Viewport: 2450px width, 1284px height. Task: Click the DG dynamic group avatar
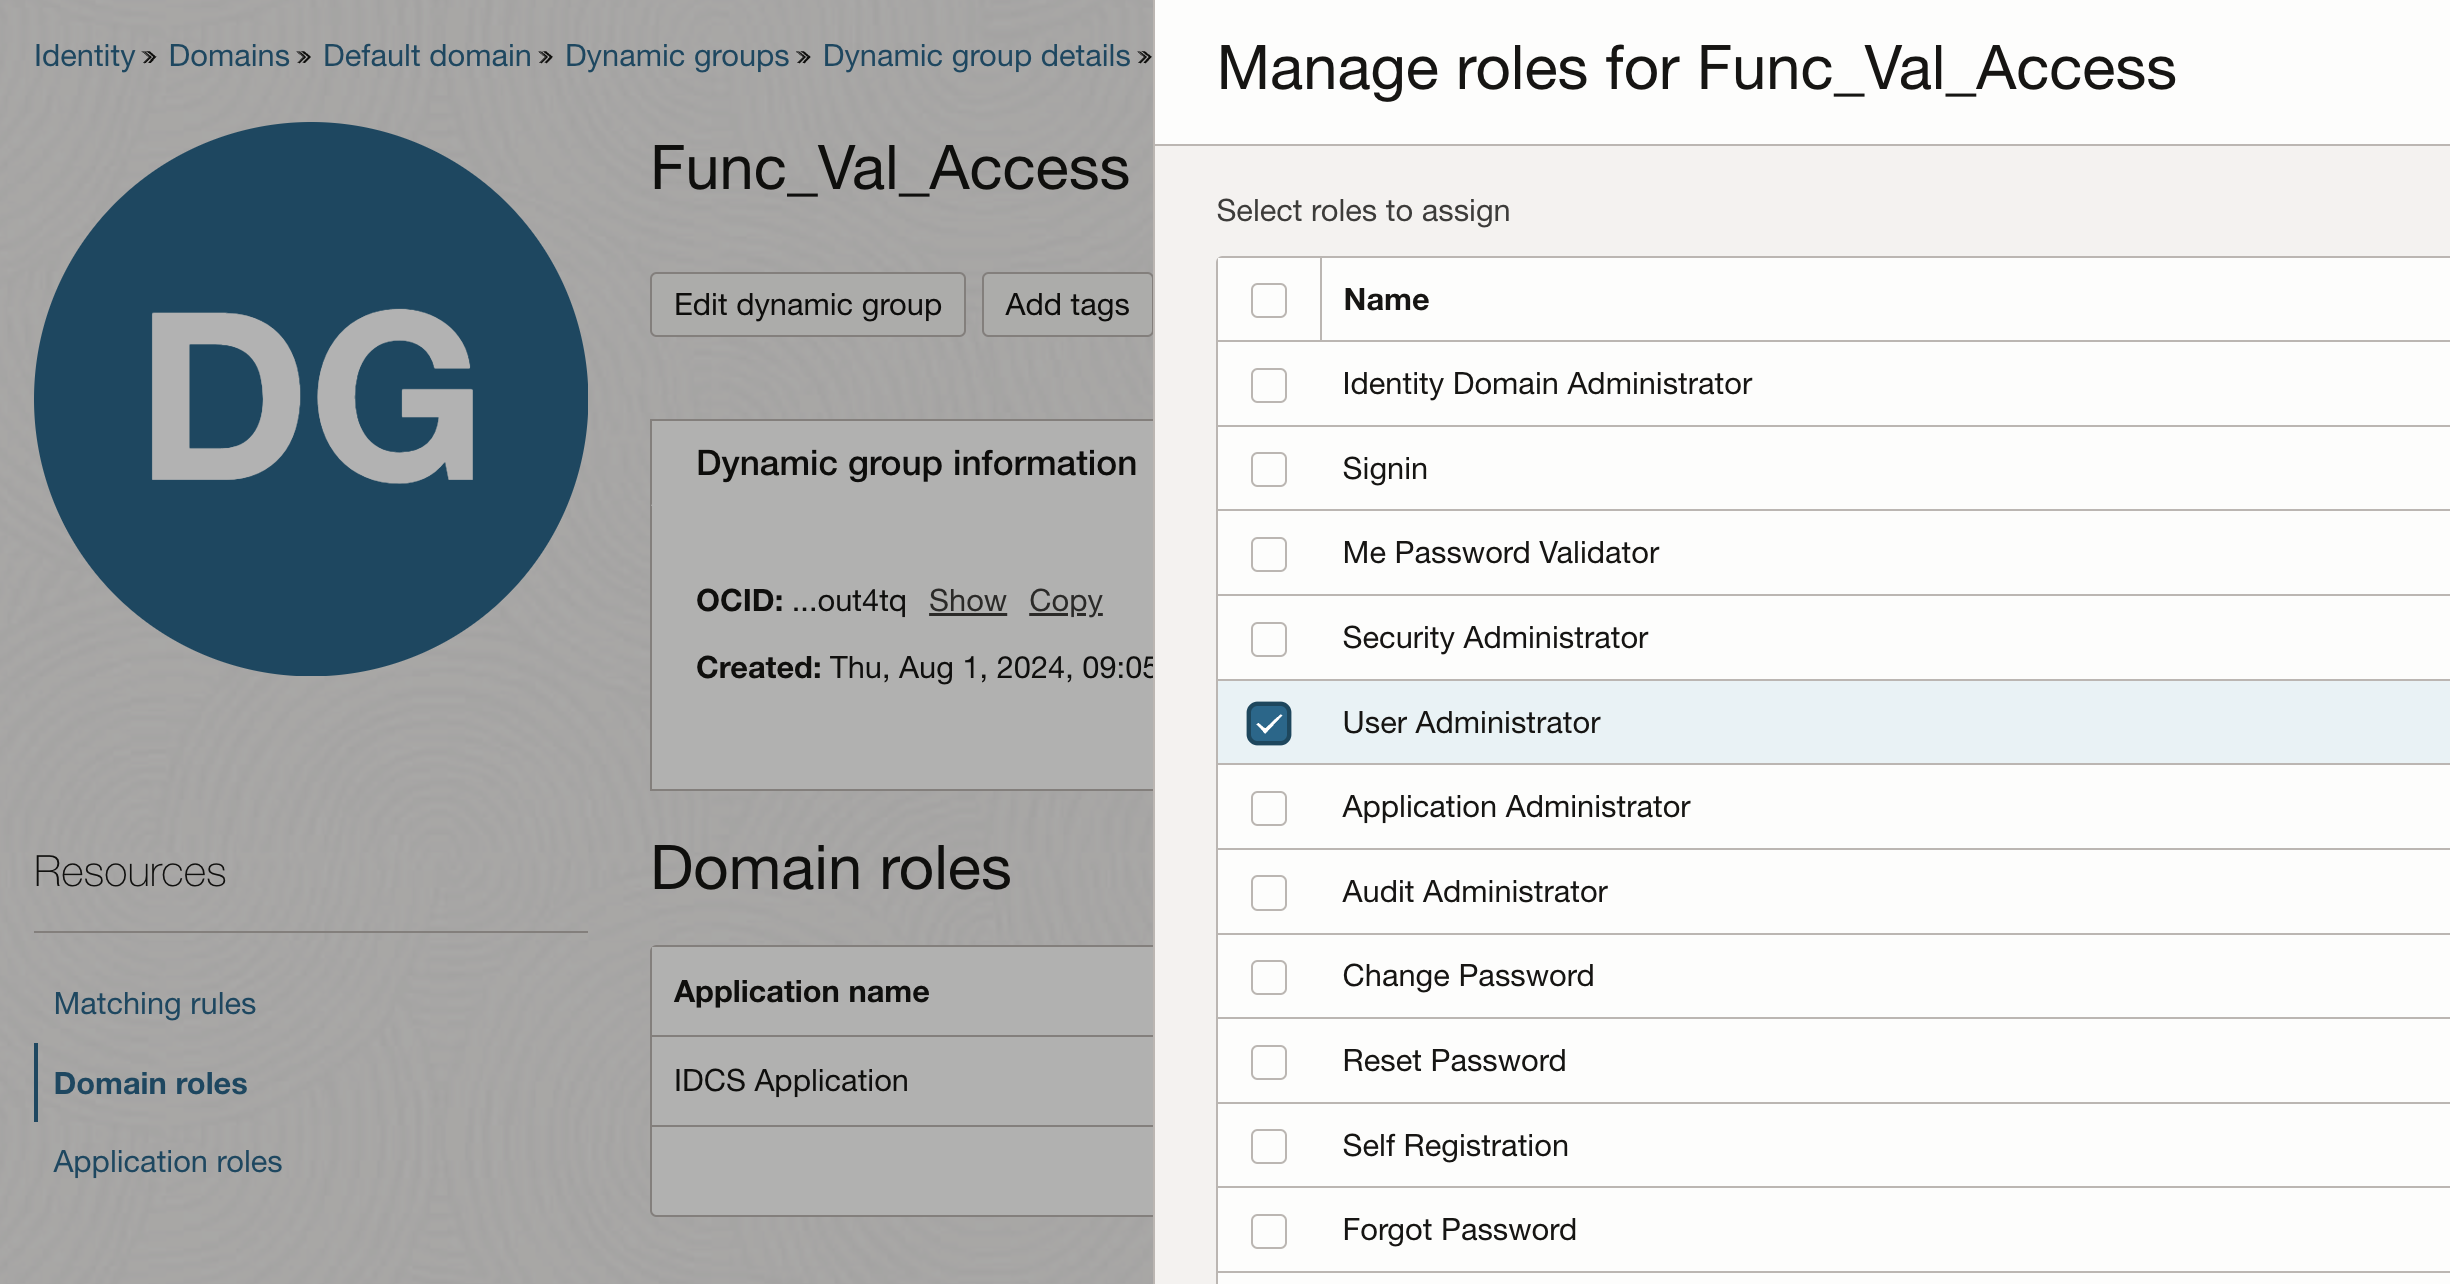(x=311, y=399)
